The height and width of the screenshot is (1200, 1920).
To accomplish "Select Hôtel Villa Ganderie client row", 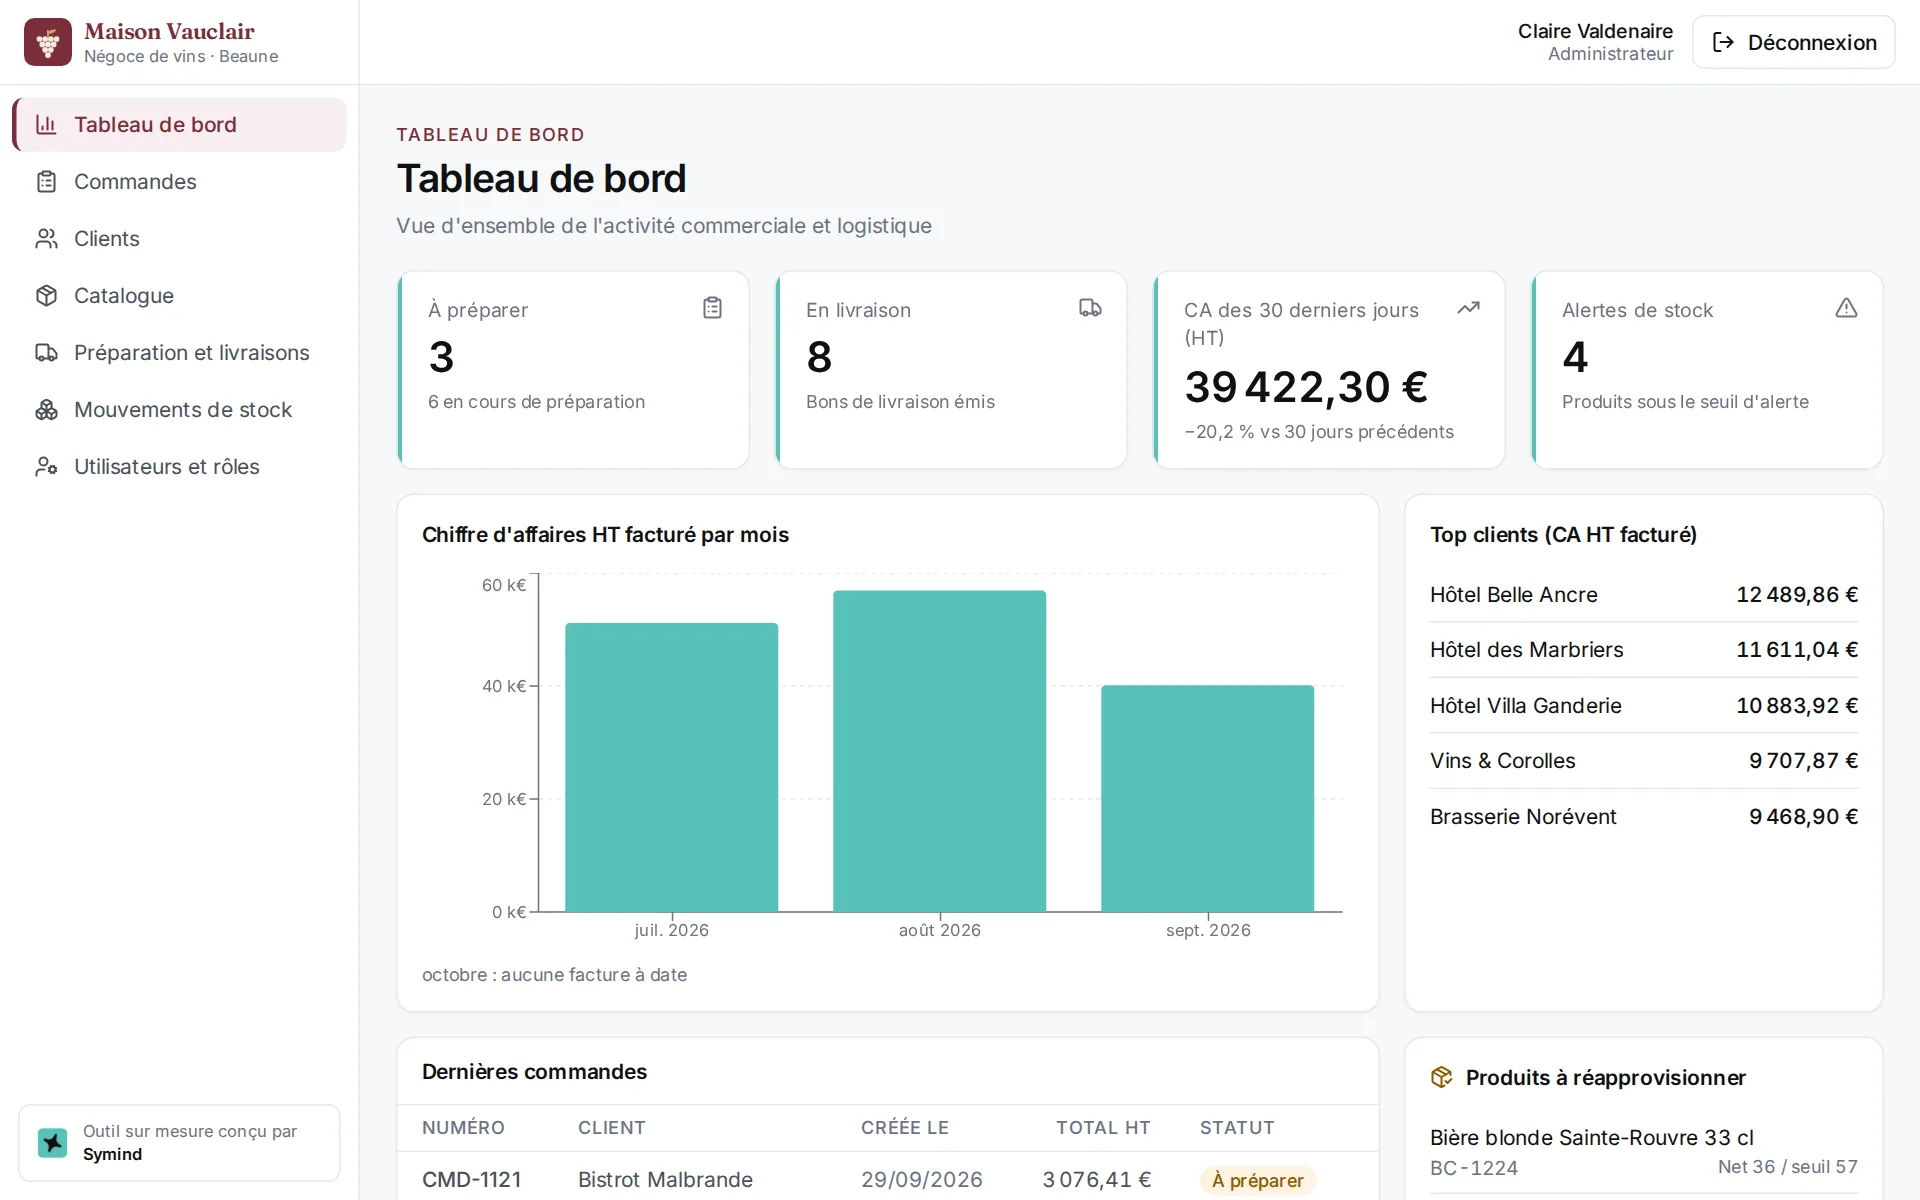I will click(1644, 706).
